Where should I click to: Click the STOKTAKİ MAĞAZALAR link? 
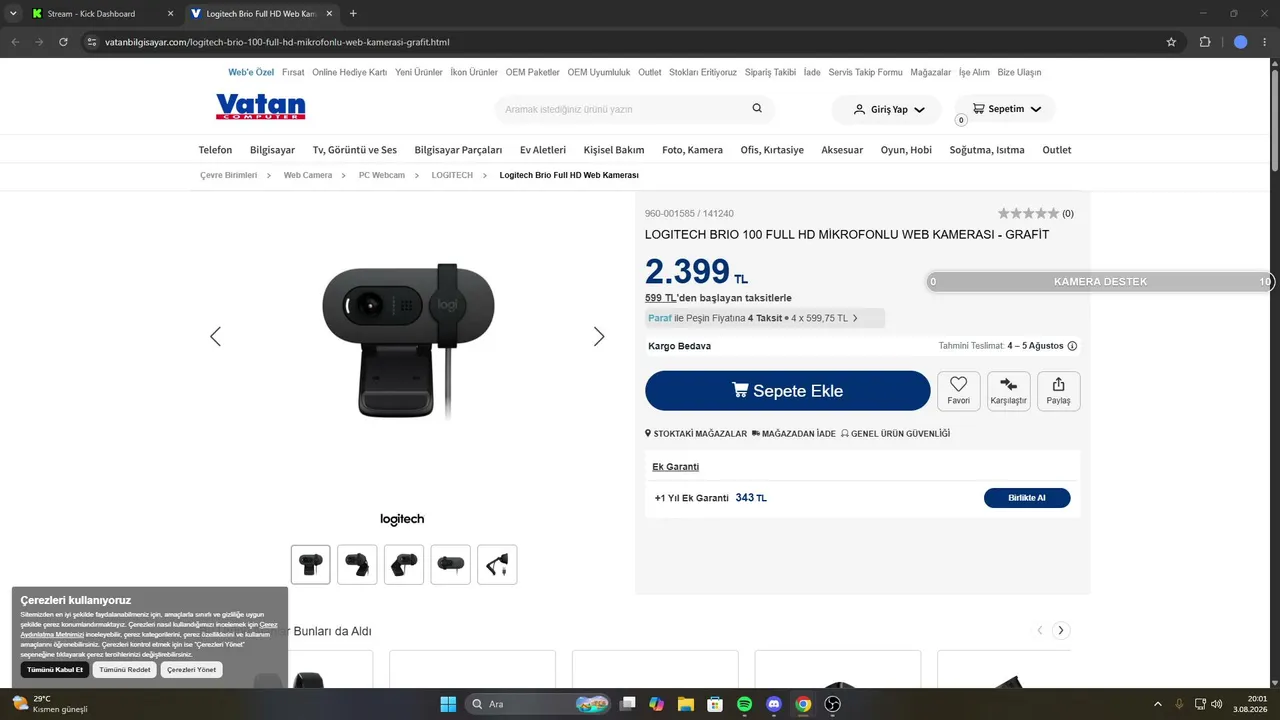click(696, 434)
